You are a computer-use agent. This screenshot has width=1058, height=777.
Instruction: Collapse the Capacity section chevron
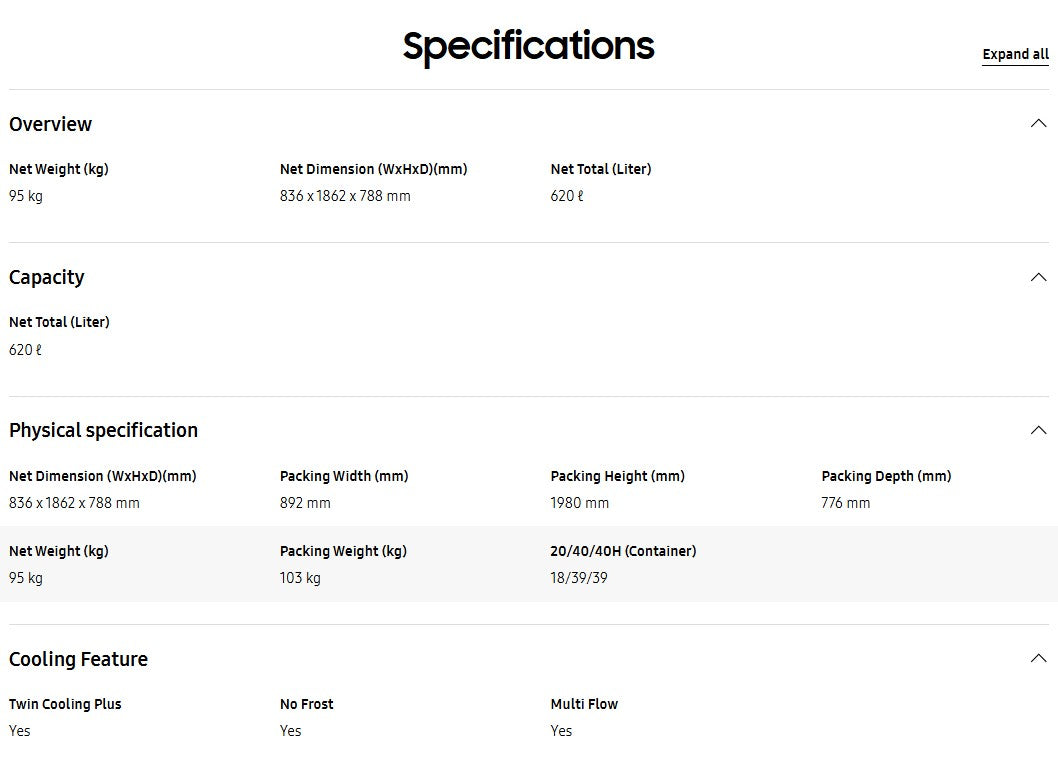coord(1038,277)
